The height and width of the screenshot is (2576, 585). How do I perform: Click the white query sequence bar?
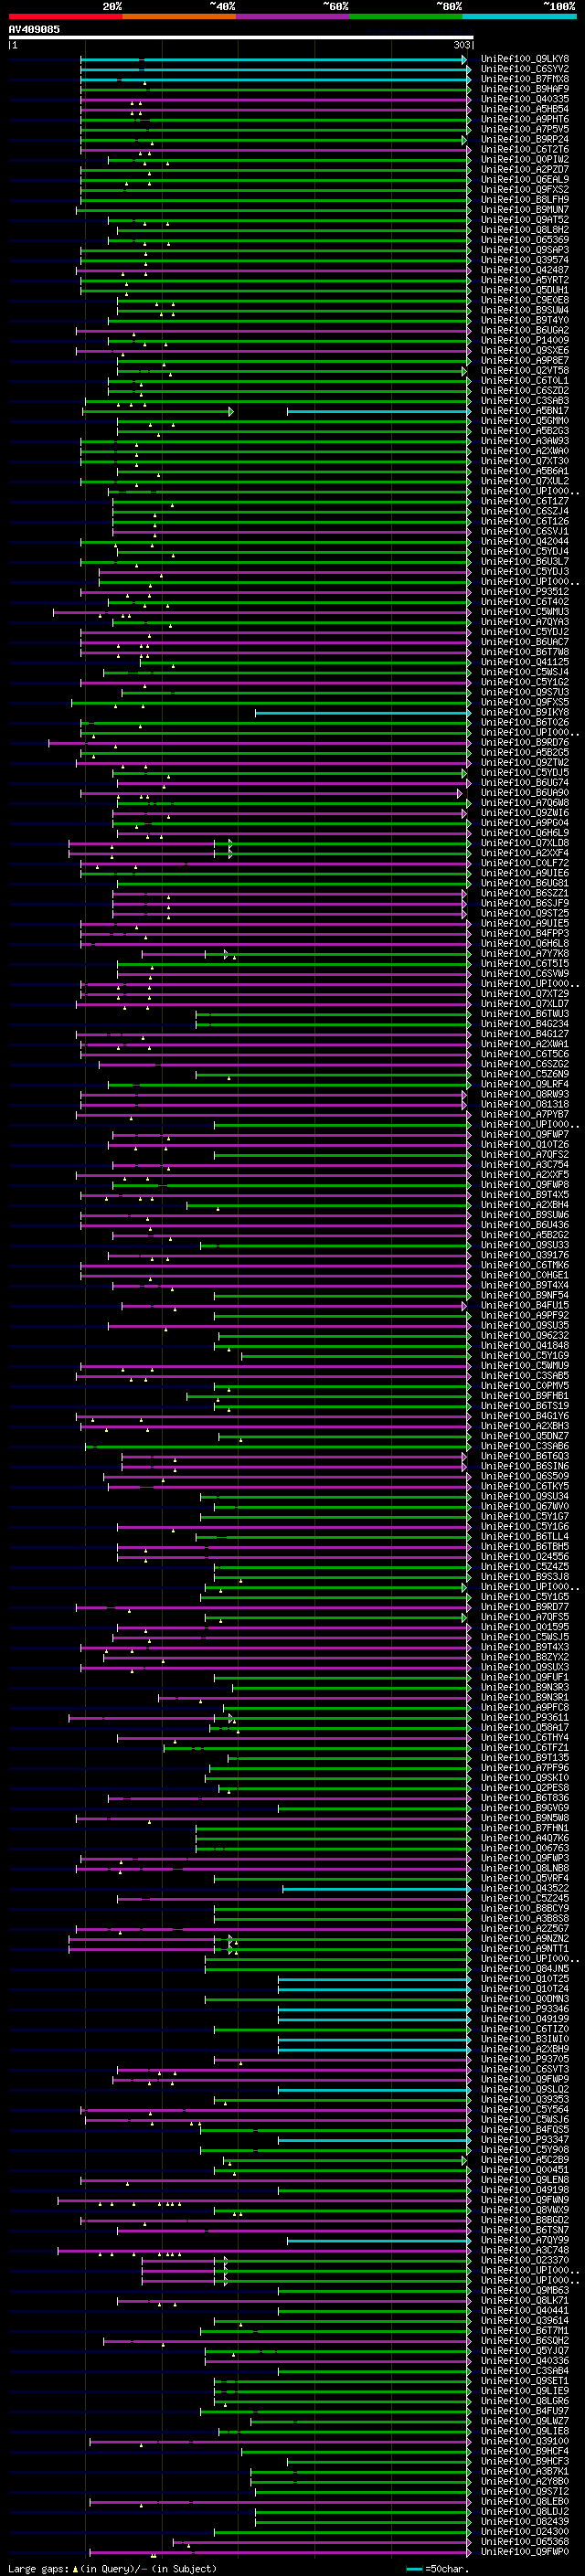[x=241, y=38]
